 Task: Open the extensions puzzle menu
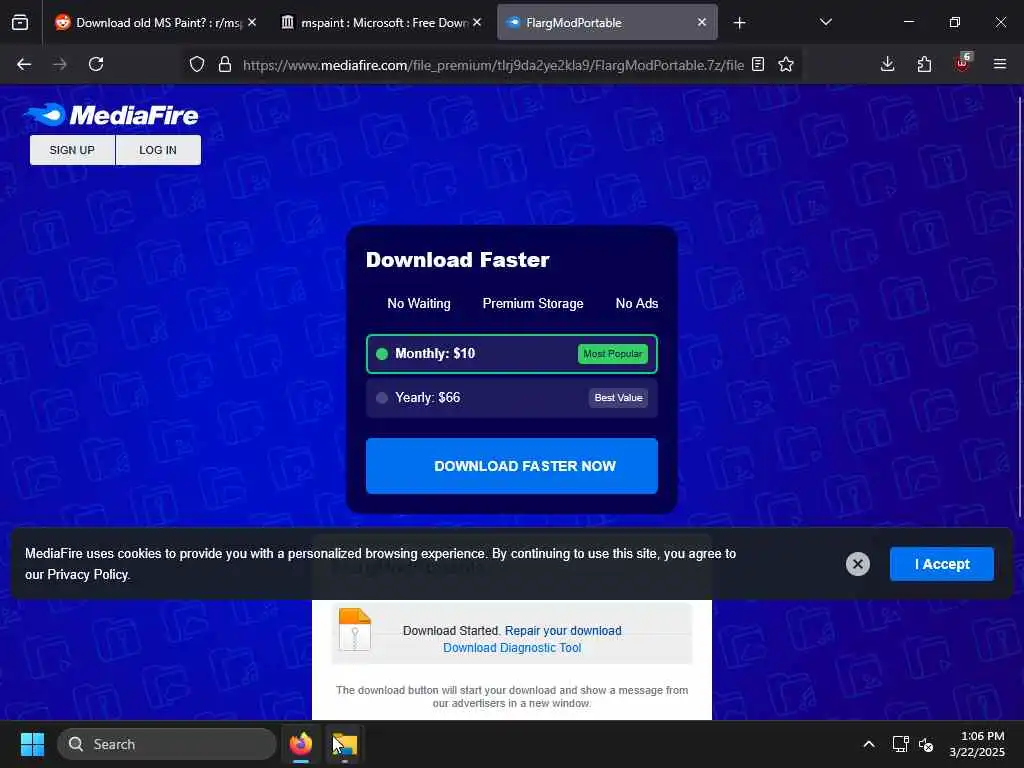point(924,64)
